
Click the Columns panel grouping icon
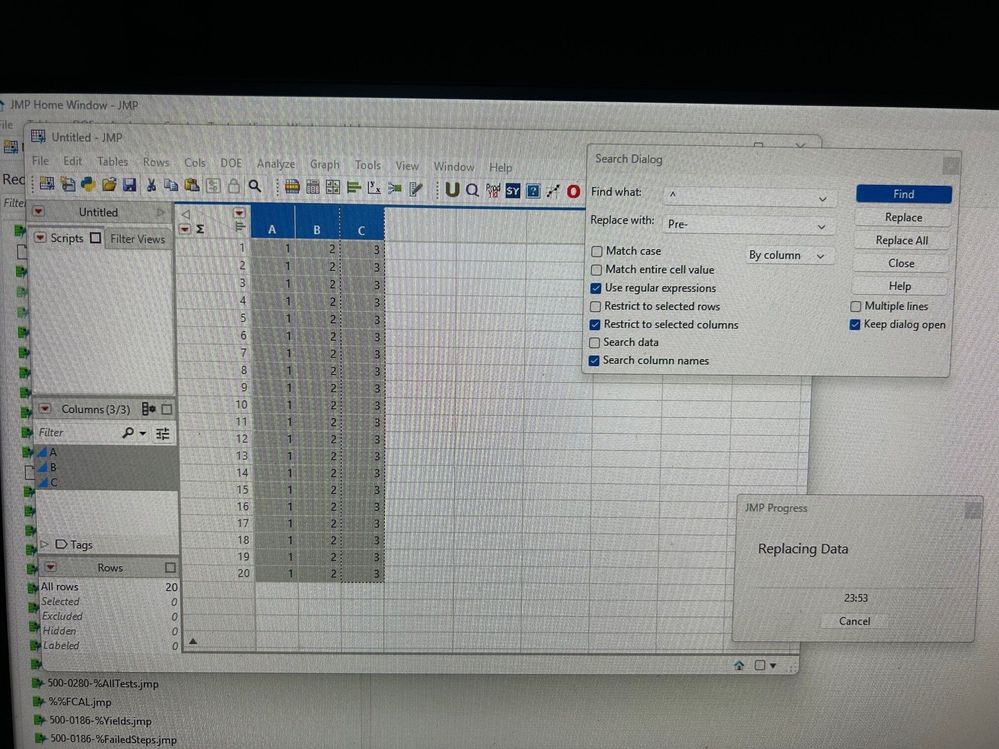[x=148, y=409]
